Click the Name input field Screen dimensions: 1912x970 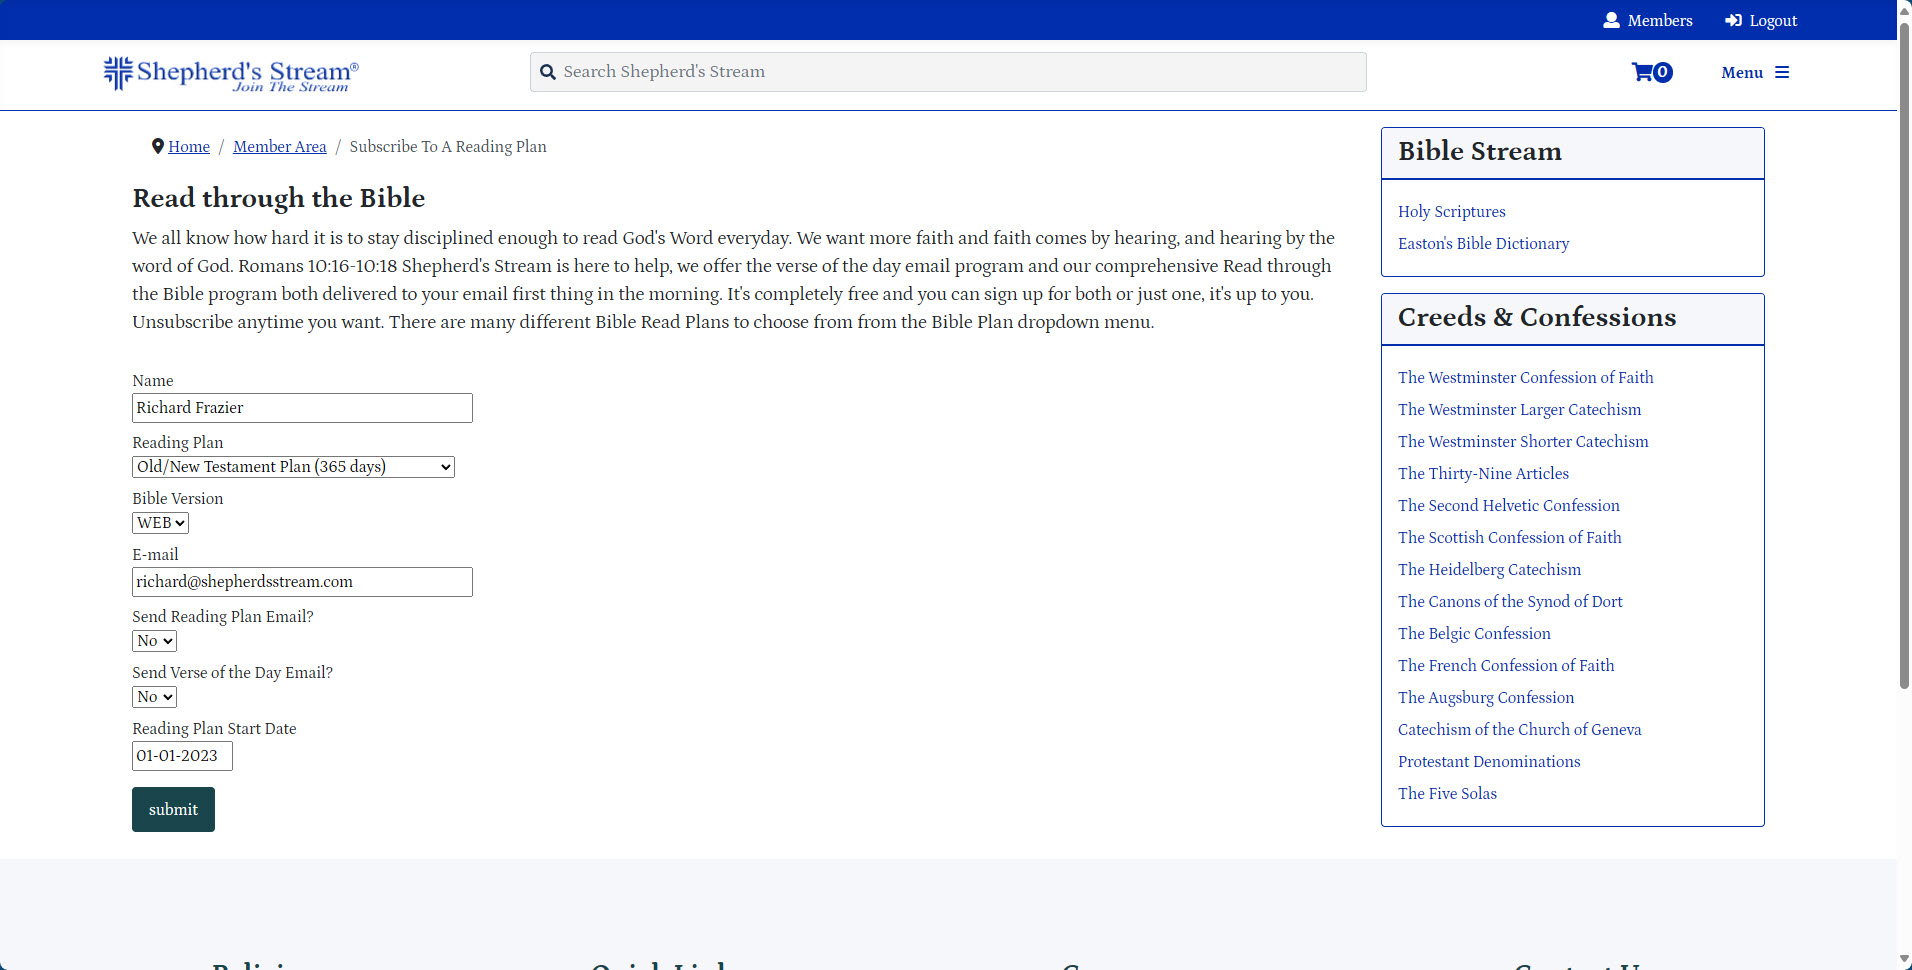coord(302,408)
